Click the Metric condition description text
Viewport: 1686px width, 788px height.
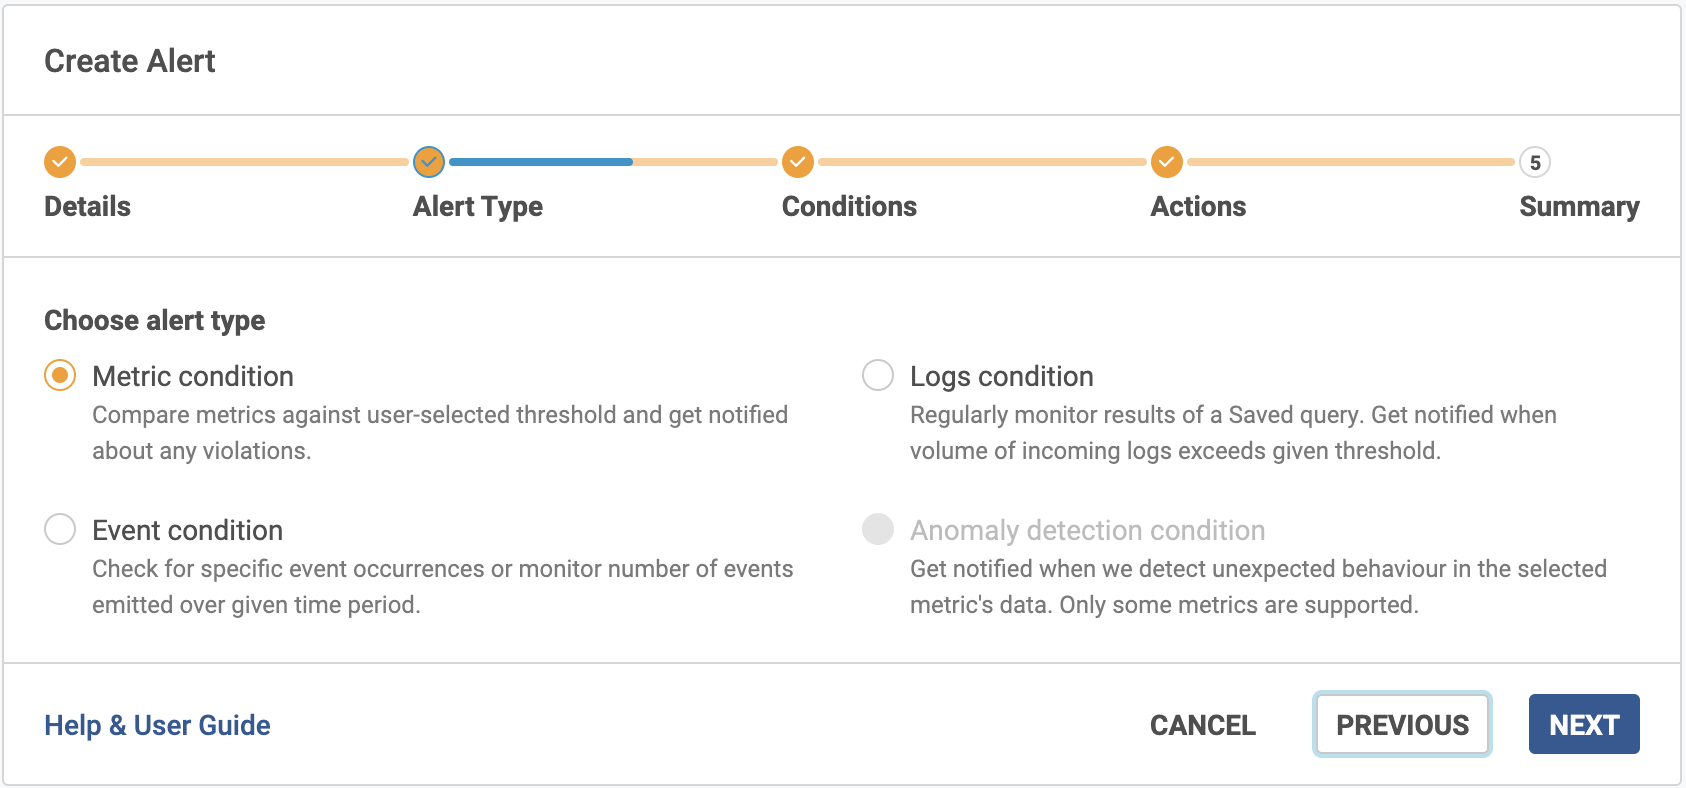tap(440, 432)
